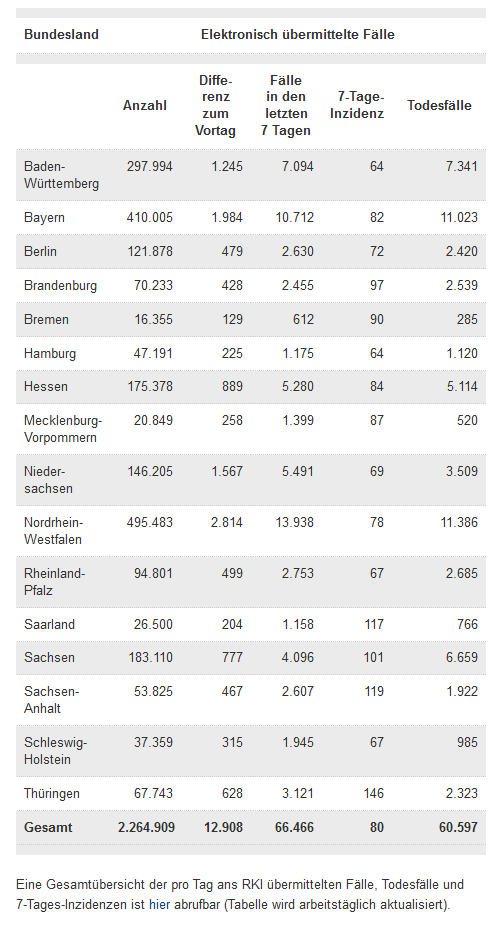Select the Bundesland column header
The width and height of the screenshot is (496, 943).
(x=61, y=34)
